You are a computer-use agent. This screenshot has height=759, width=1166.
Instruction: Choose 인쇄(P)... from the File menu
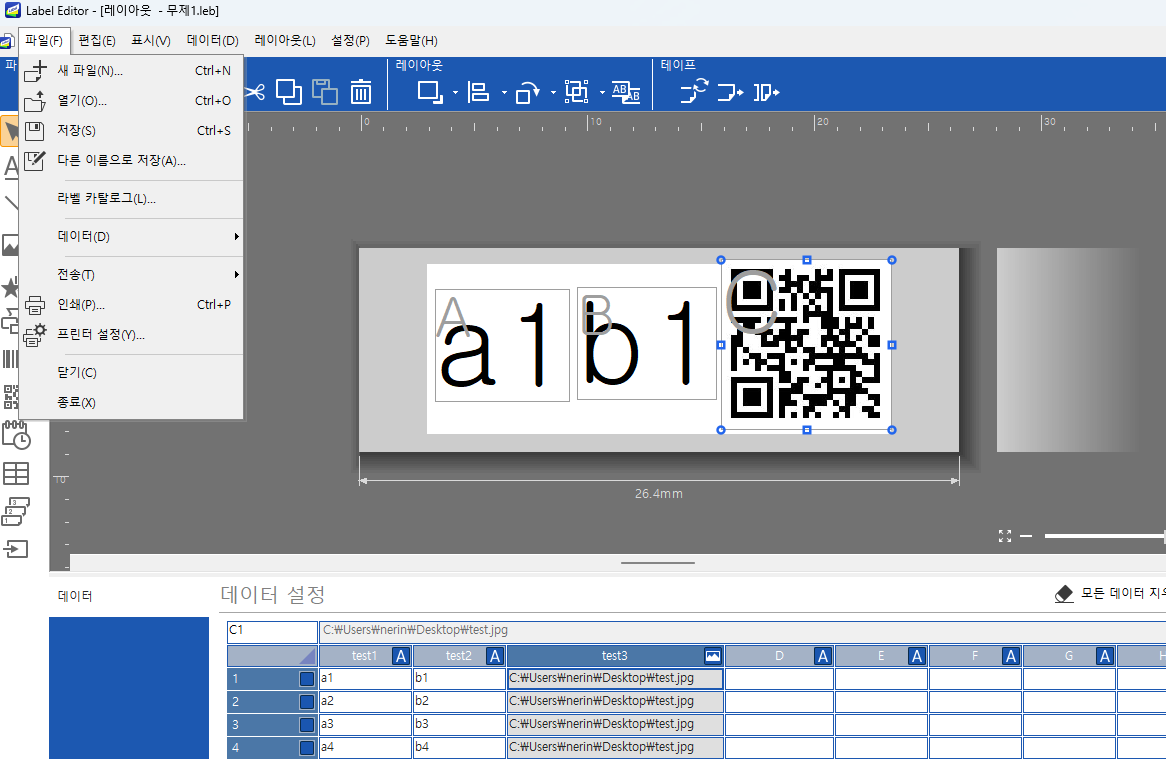pos(132,304)
